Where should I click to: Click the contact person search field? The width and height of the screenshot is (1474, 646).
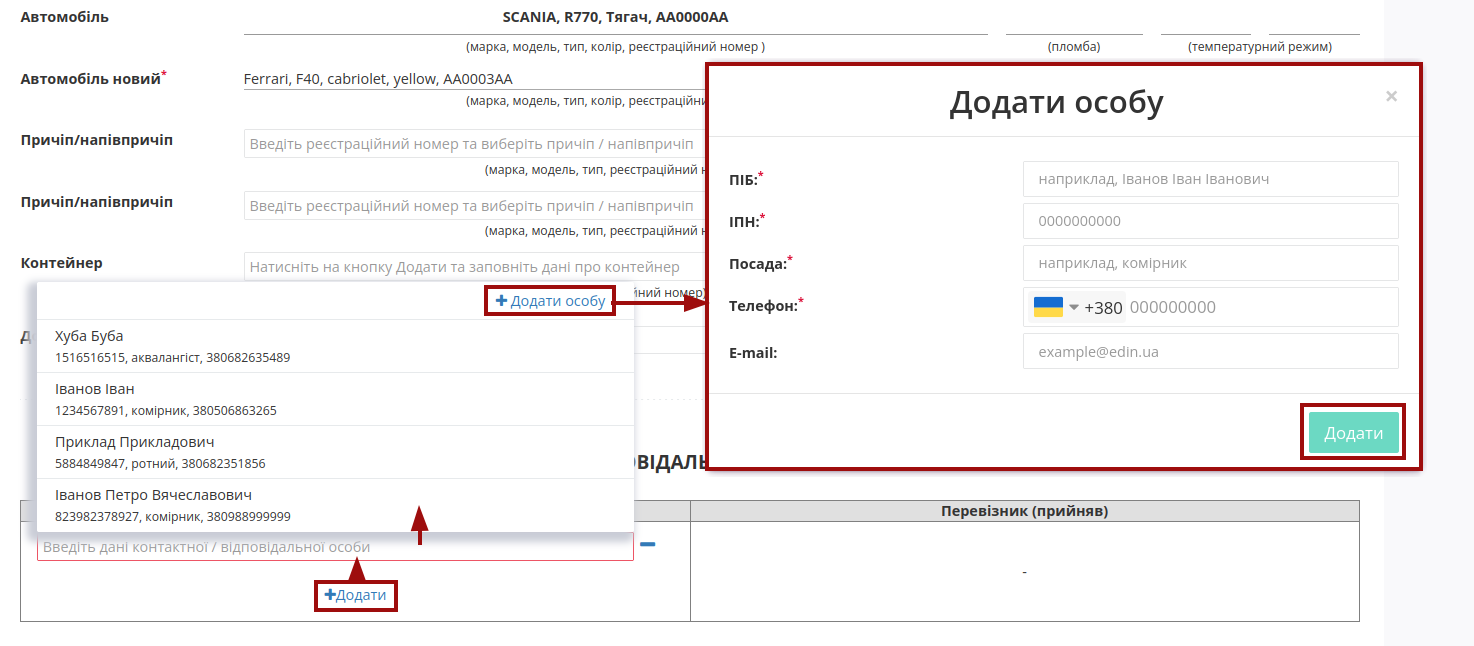335,547
